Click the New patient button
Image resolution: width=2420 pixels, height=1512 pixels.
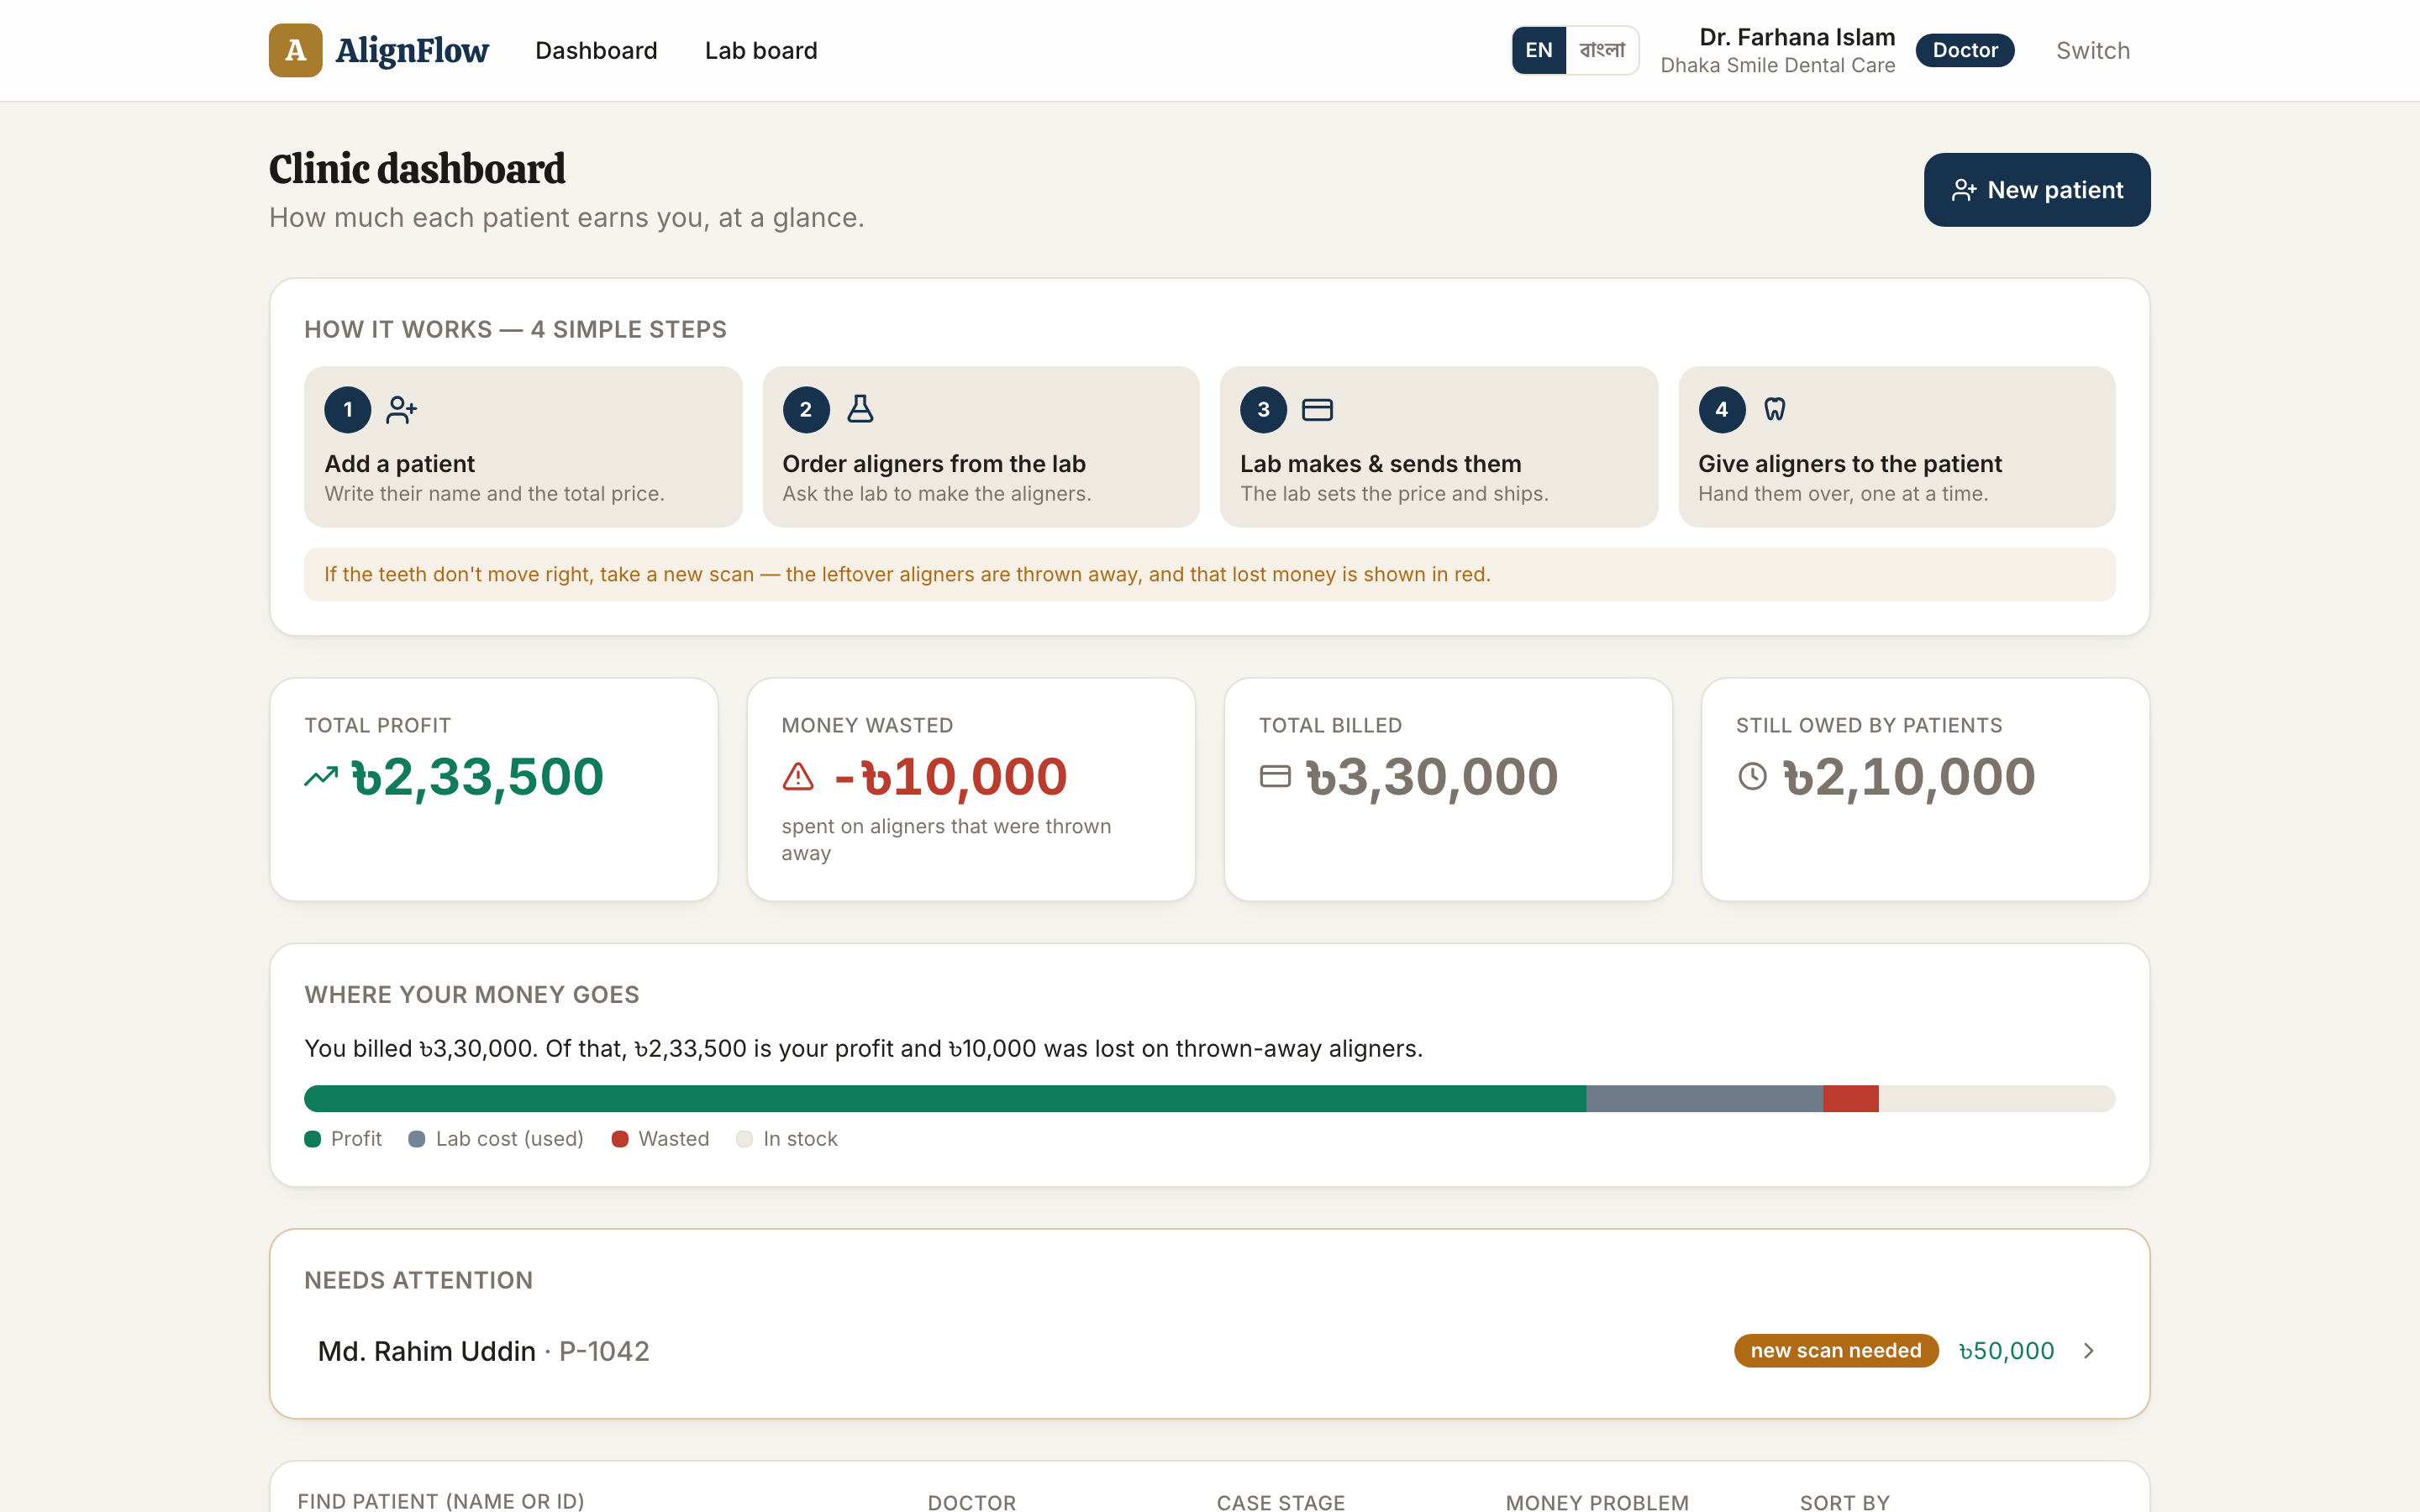click(2037, 190)
